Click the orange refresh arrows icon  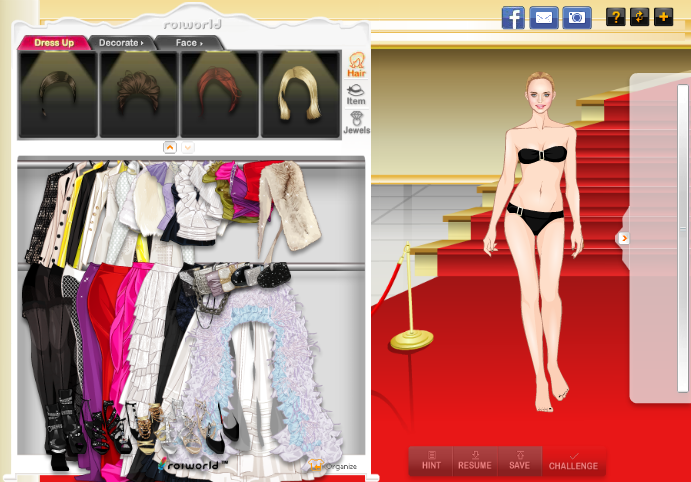point(639,17)
